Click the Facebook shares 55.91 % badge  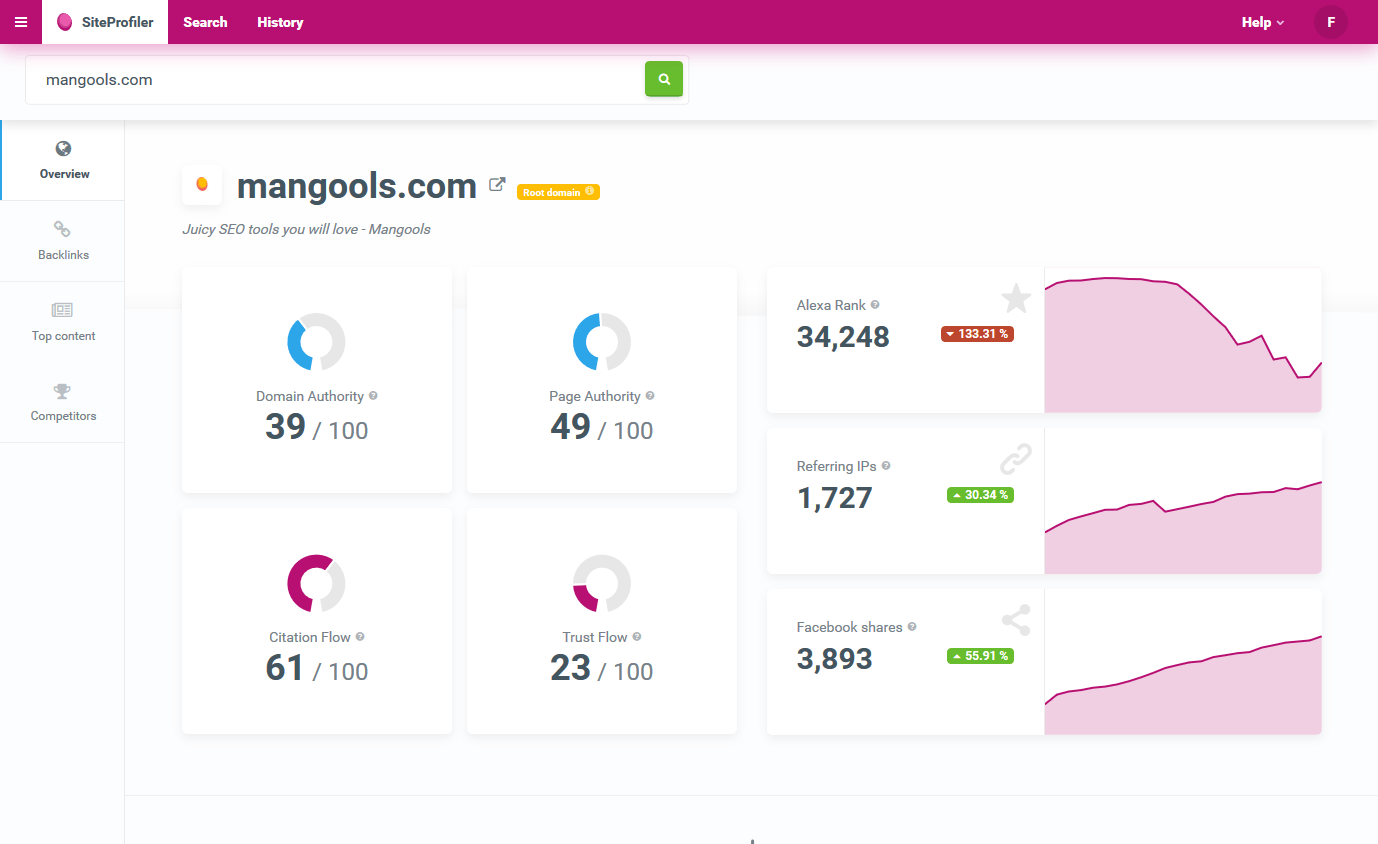click(x=980, y=656)
